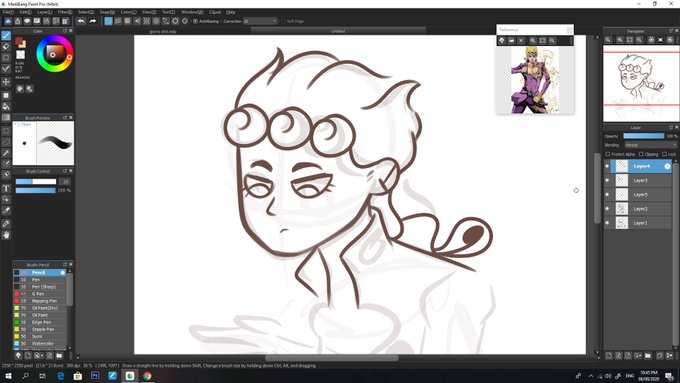Screen dimensions: 680x383
Task: Open the Layer menu
Action: (44, 12)
